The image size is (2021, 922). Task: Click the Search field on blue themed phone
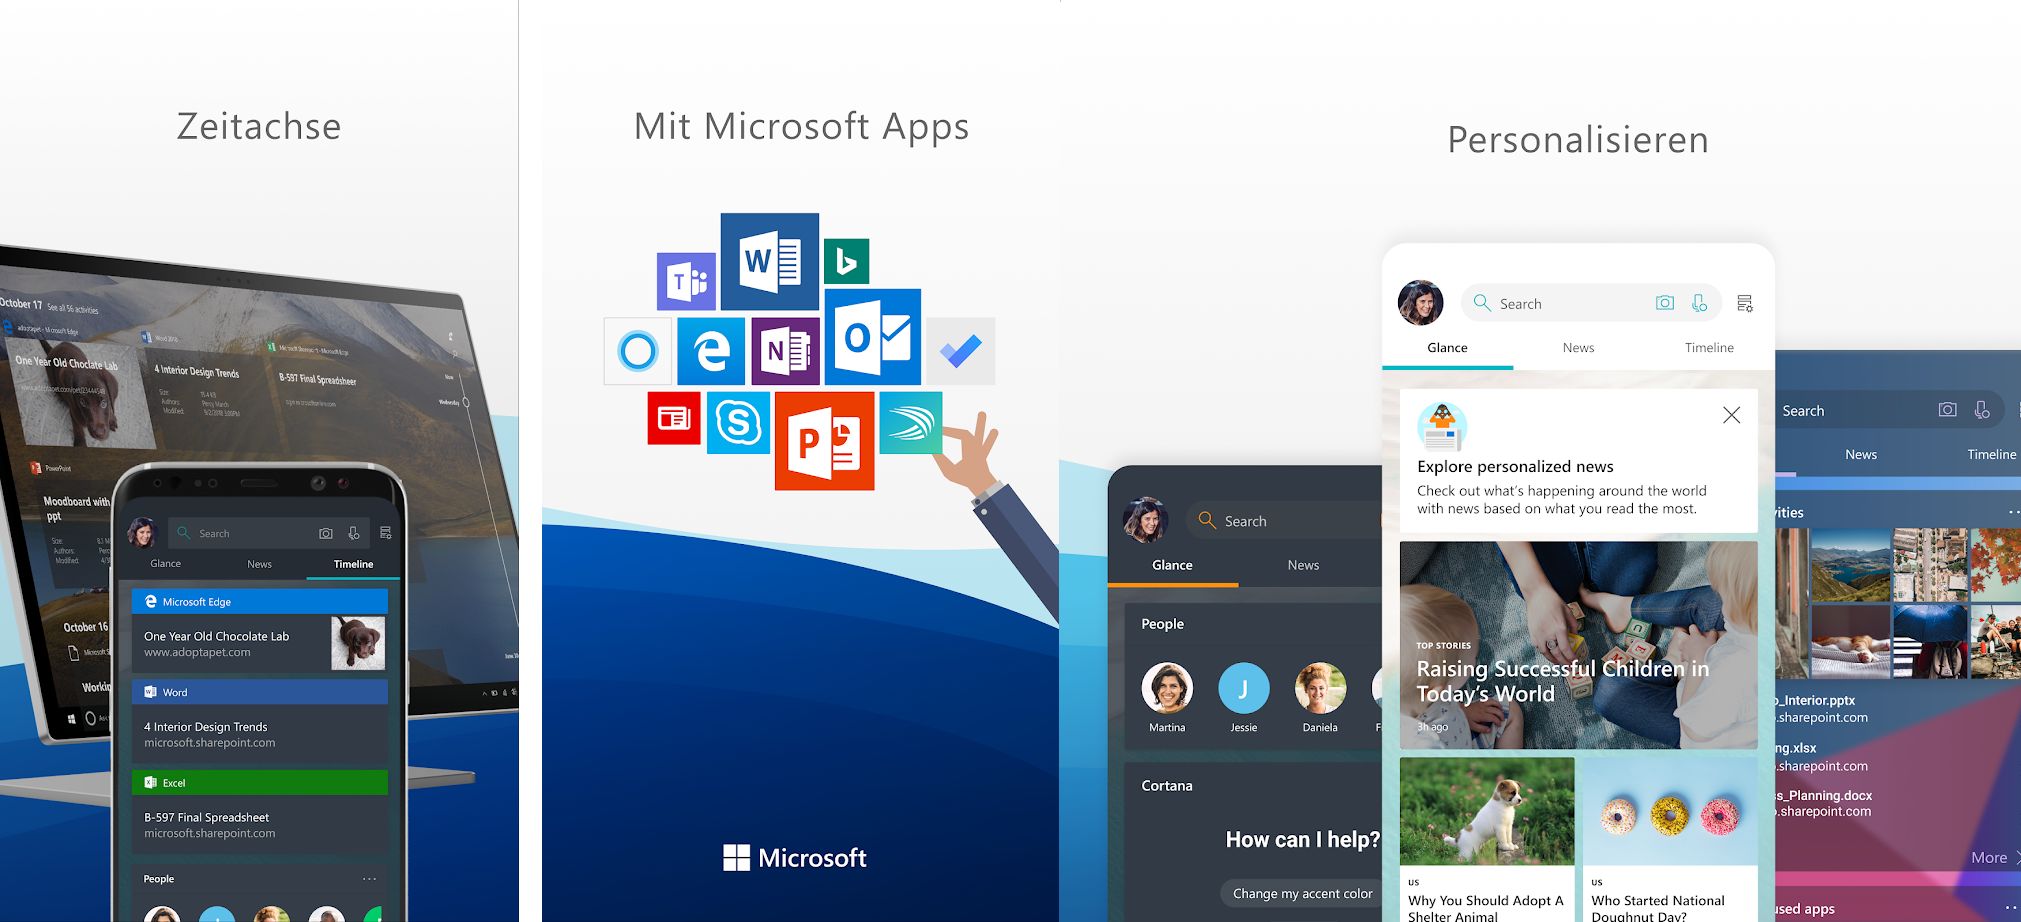(1889, 410)
